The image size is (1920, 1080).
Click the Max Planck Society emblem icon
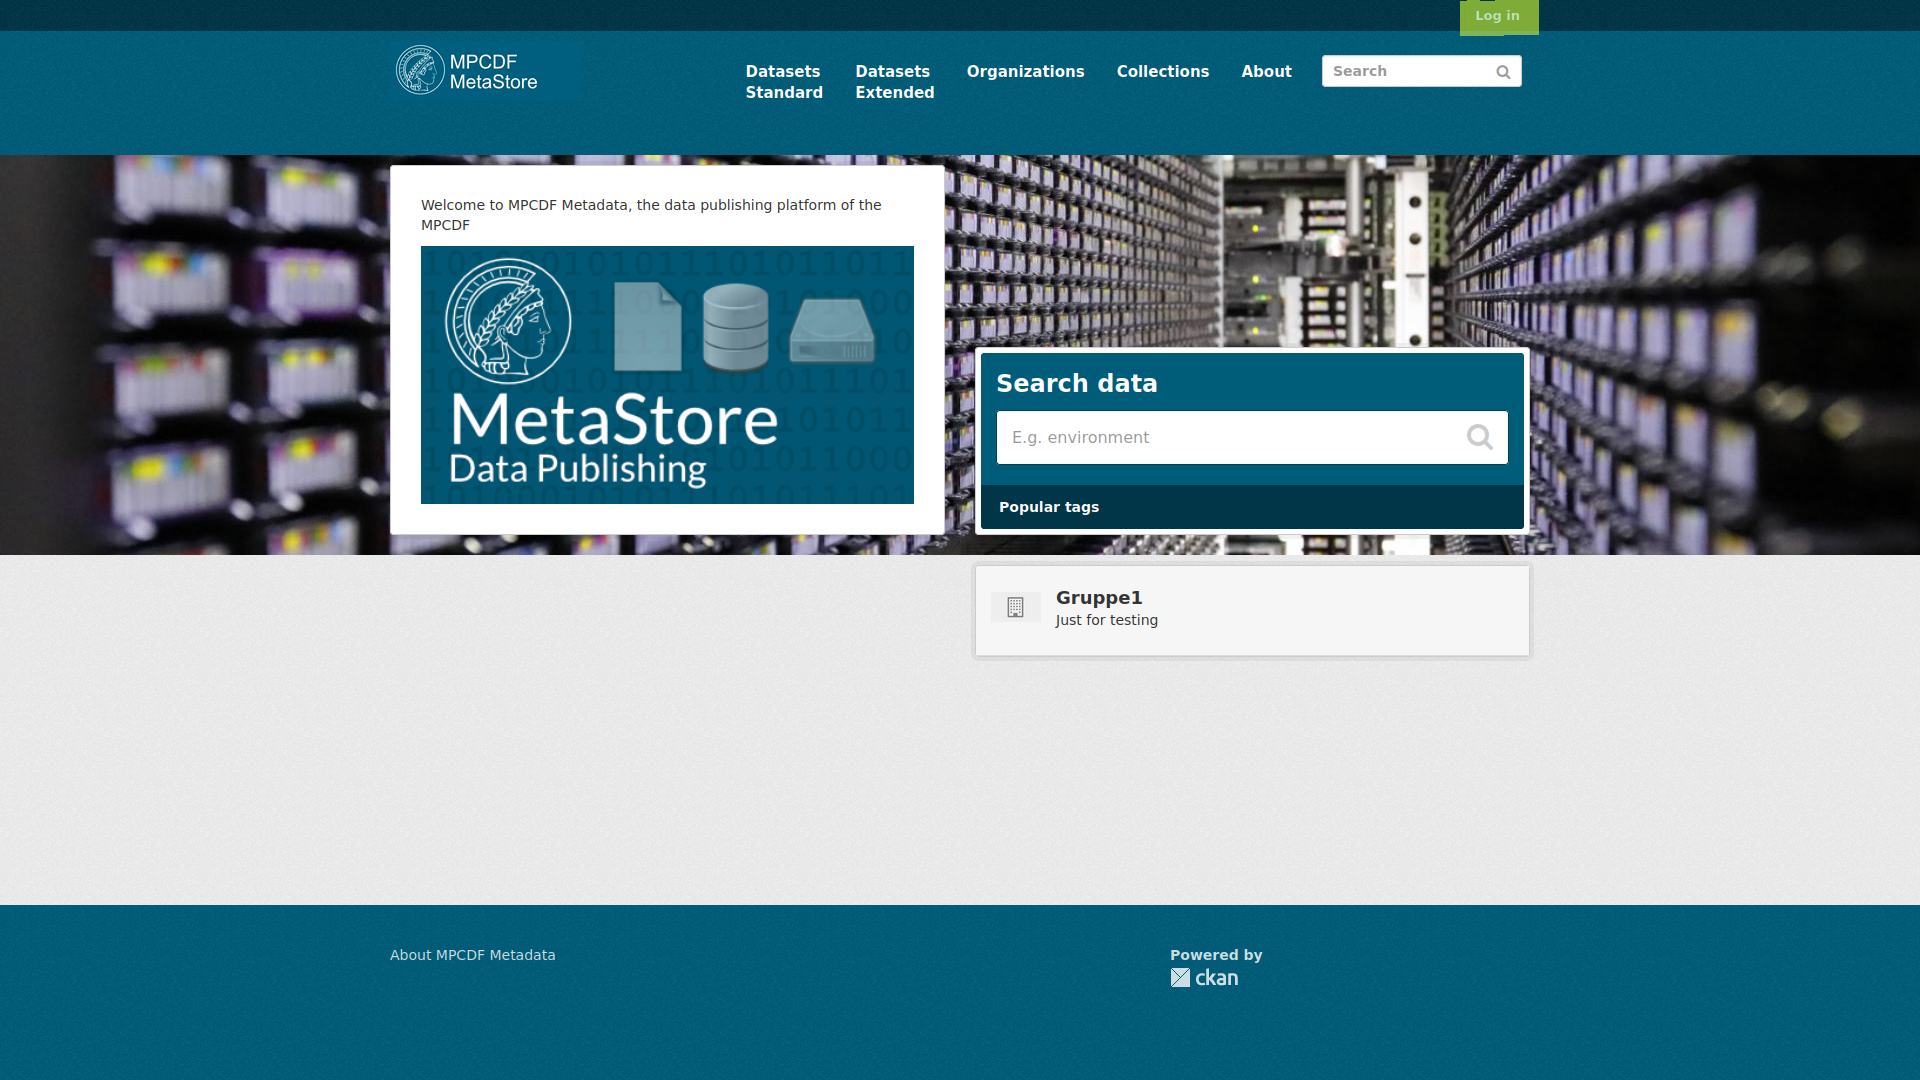(x=418, y=70)
